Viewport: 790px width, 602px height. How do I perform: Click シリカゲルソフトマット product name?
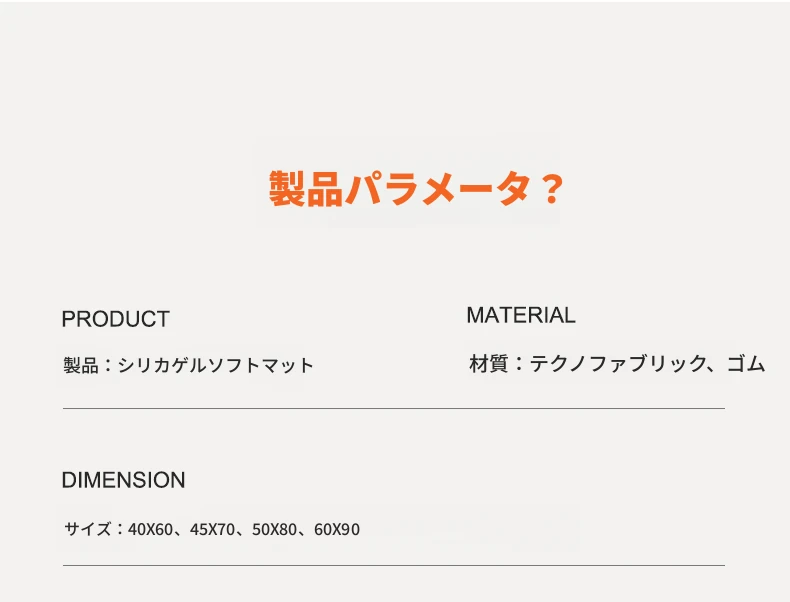[216, 365]
